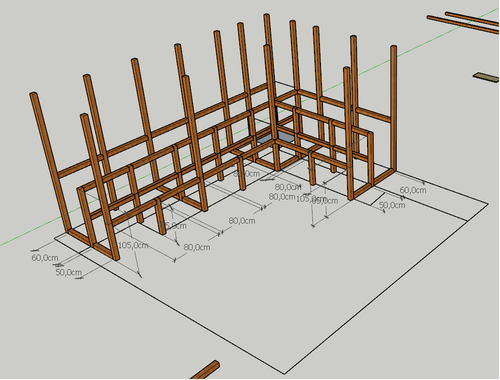Select the right-side 60,0cm dimension label

413,190
